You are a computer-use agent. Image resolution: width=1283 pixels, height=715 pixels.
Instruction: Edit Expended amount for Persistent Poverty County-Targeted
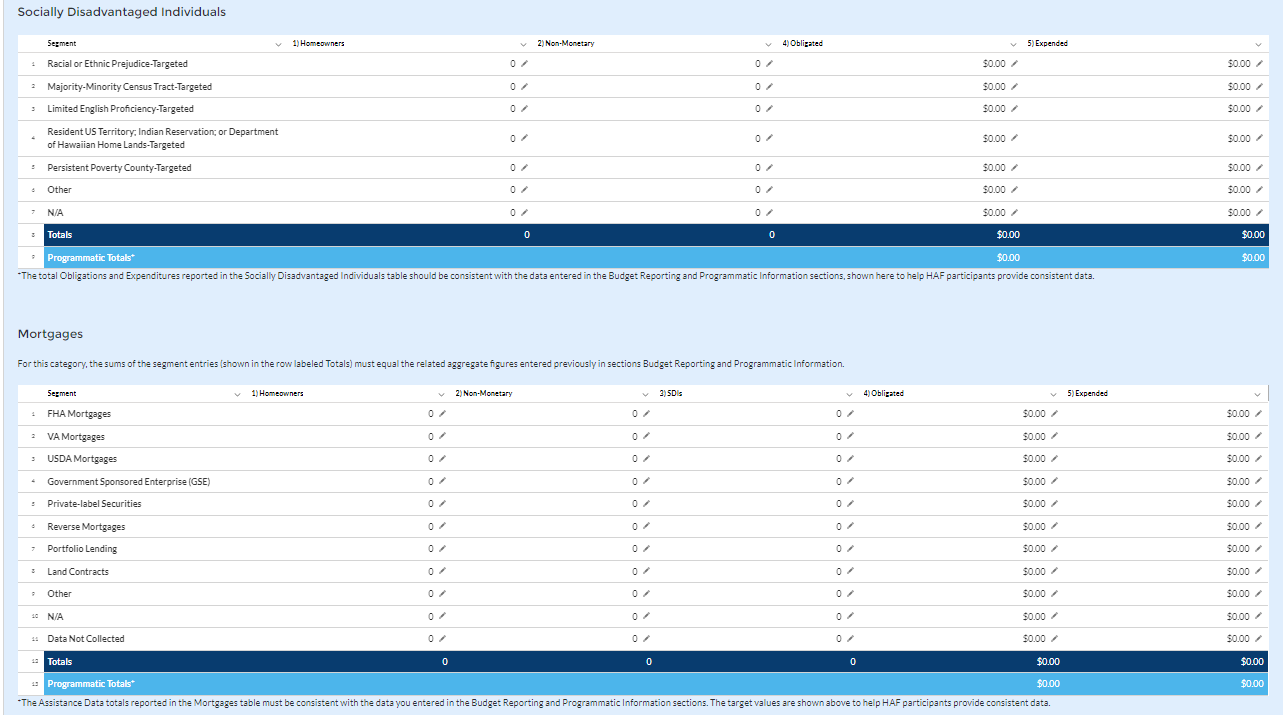click(1258, 168)
